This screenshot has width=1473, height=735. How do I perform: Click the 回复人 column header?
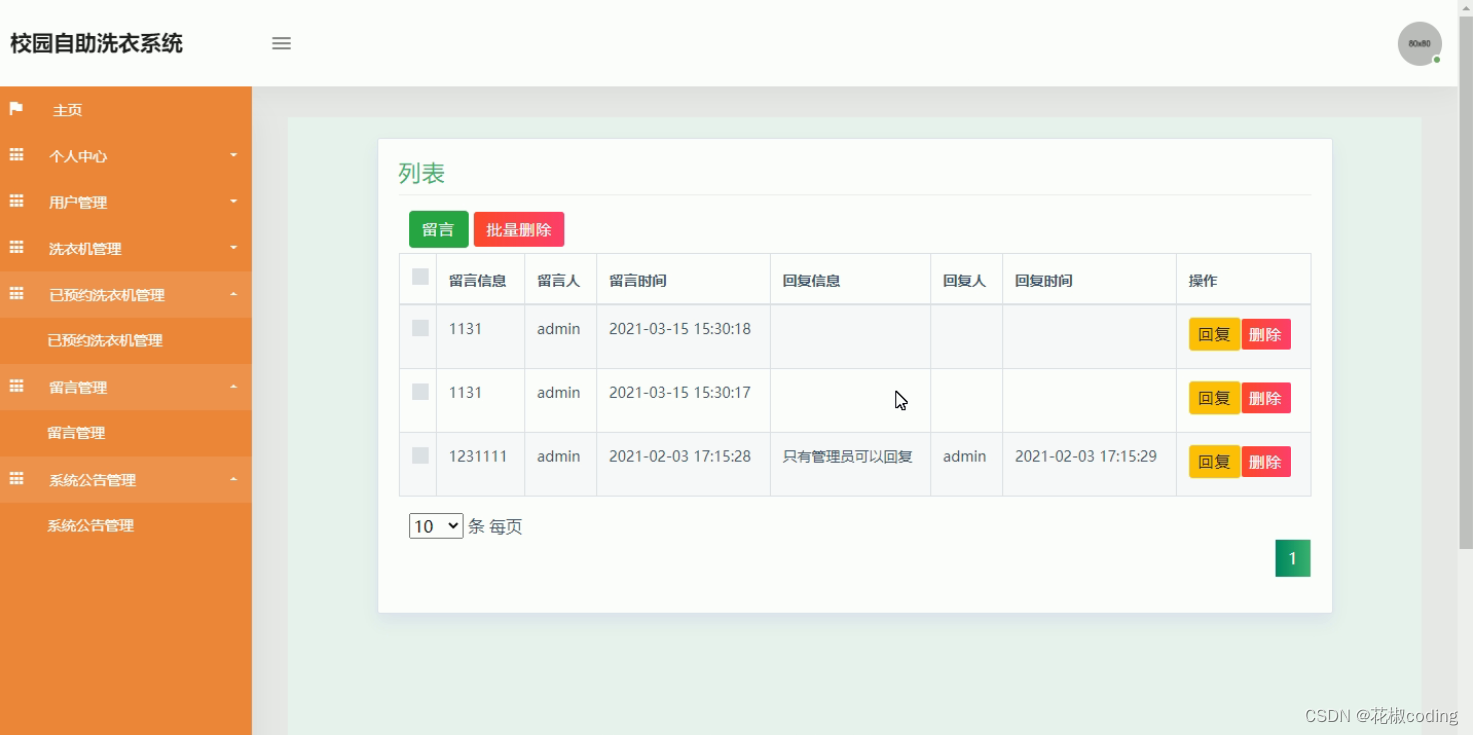pos(964,281)
